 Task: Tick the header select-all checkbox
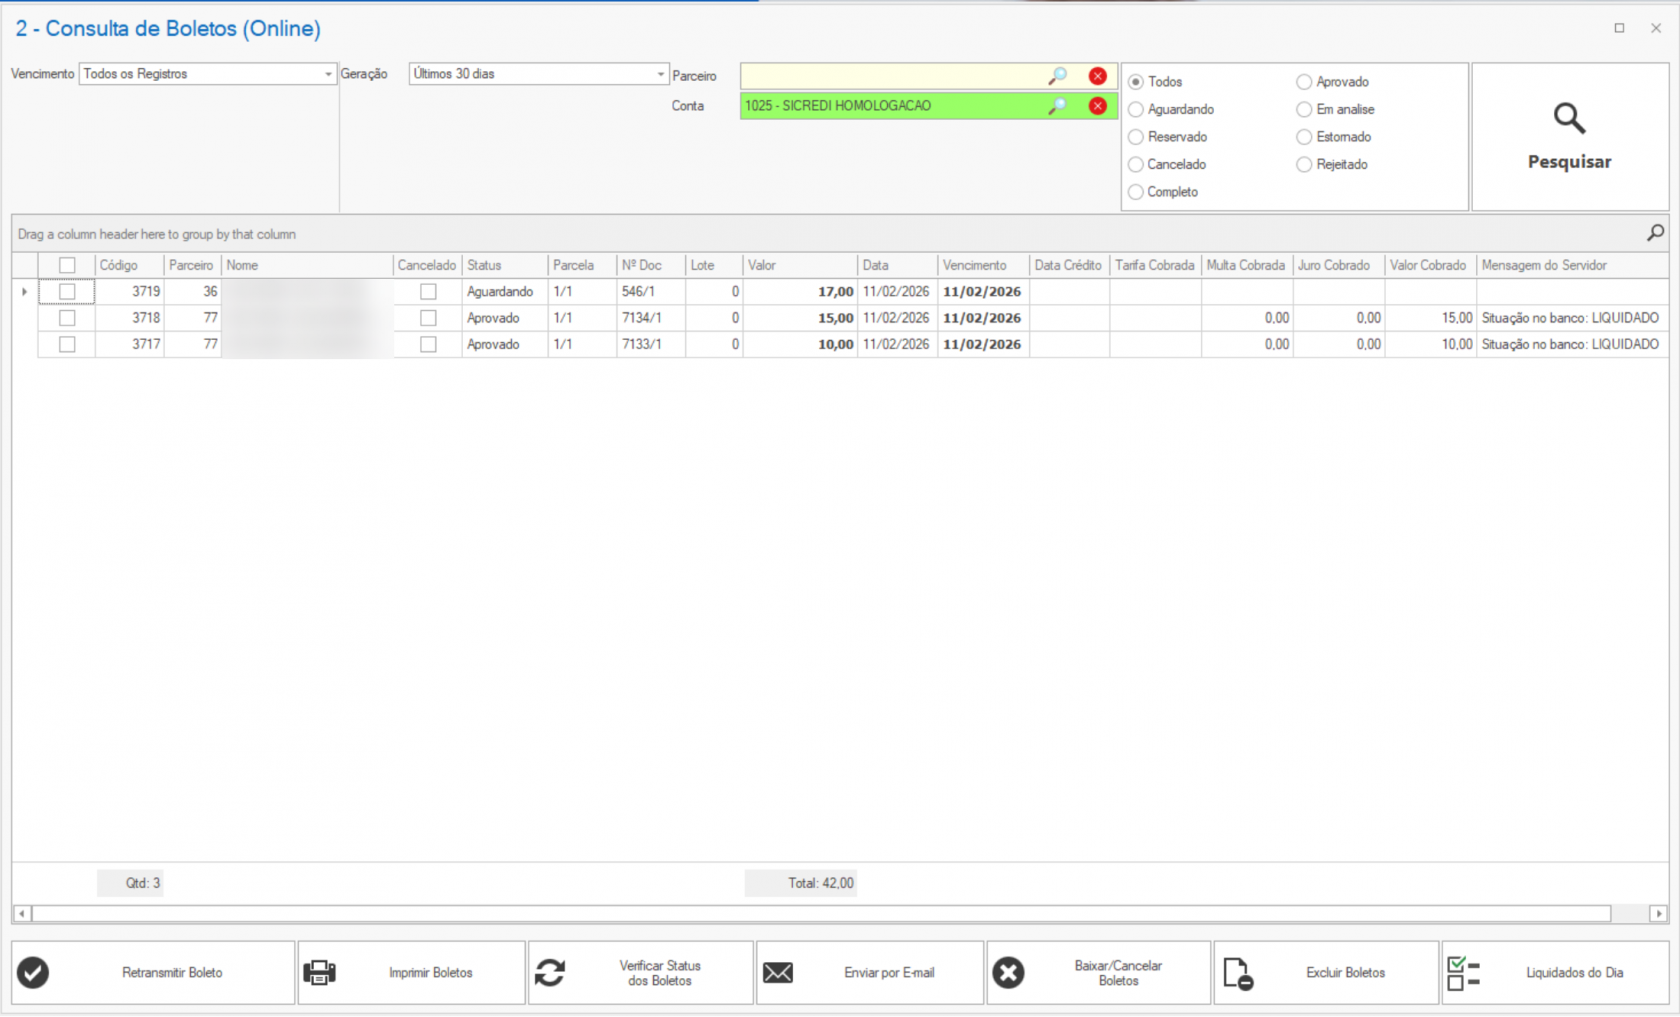point(67,265)
